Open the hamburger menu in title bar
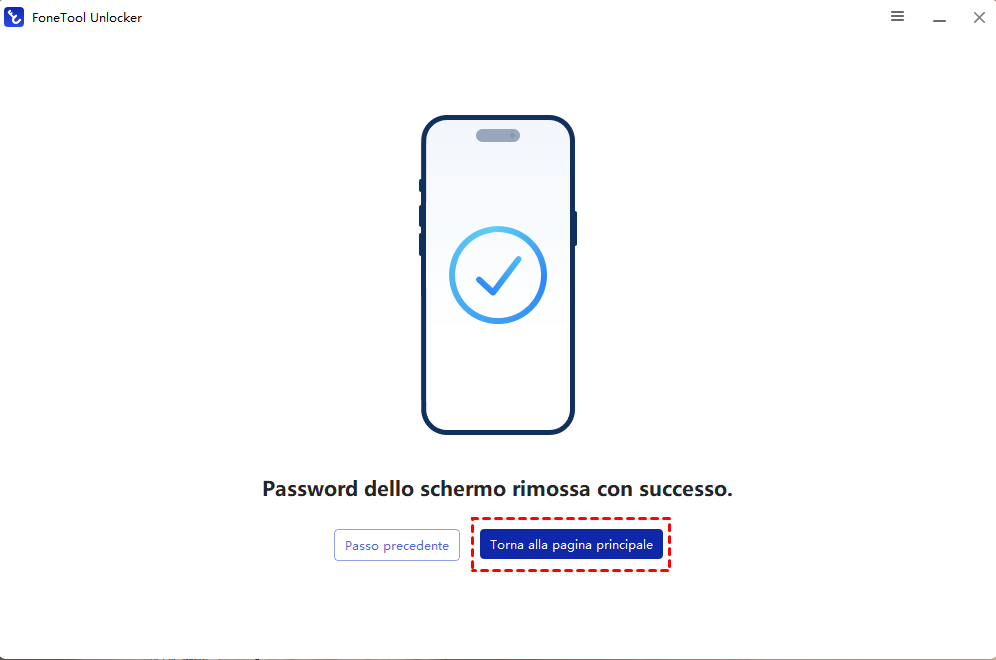 pyautogui.click(x=897, y=17)
